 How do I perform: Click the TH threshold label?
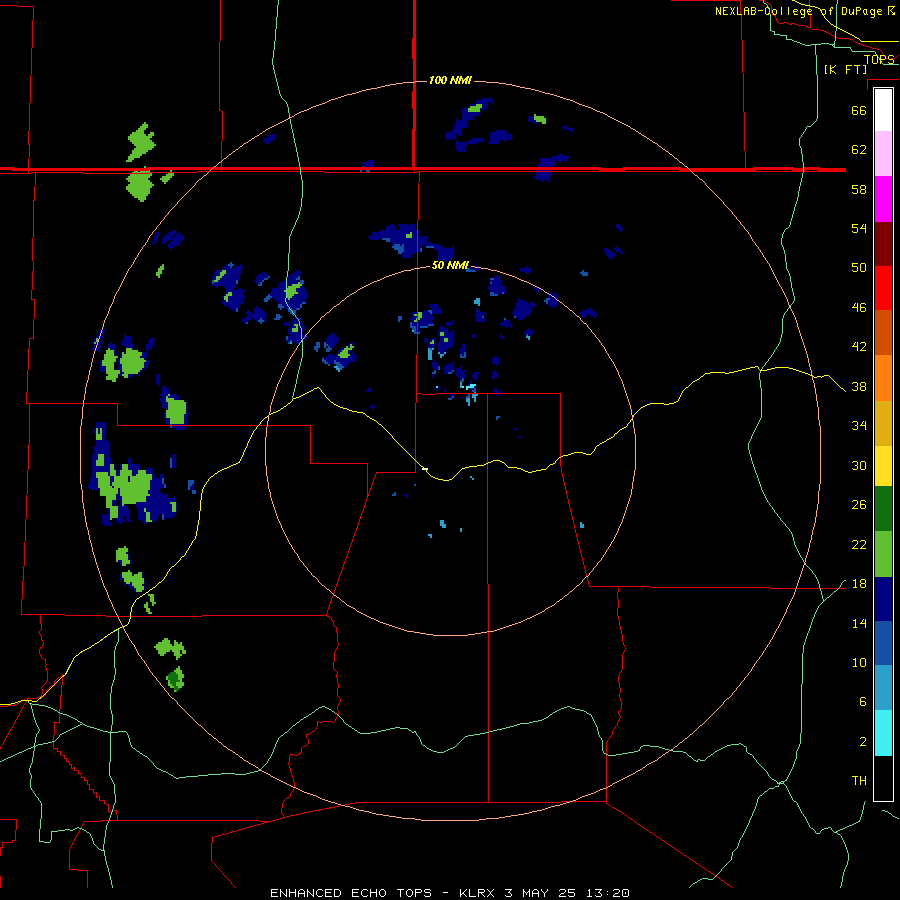pos(859,781)
